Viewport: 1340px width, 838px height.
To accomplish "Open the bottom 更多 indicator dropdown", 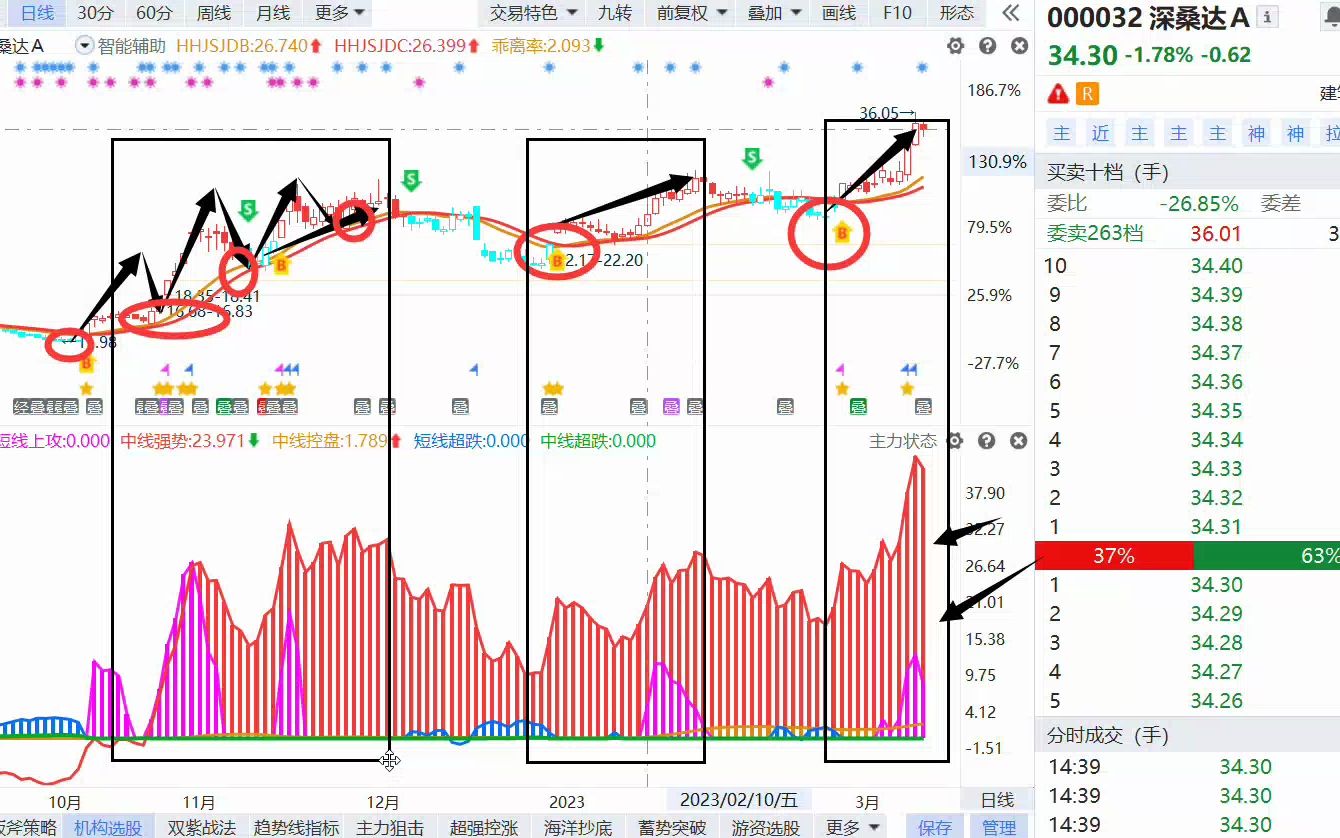I will point(853,827).
